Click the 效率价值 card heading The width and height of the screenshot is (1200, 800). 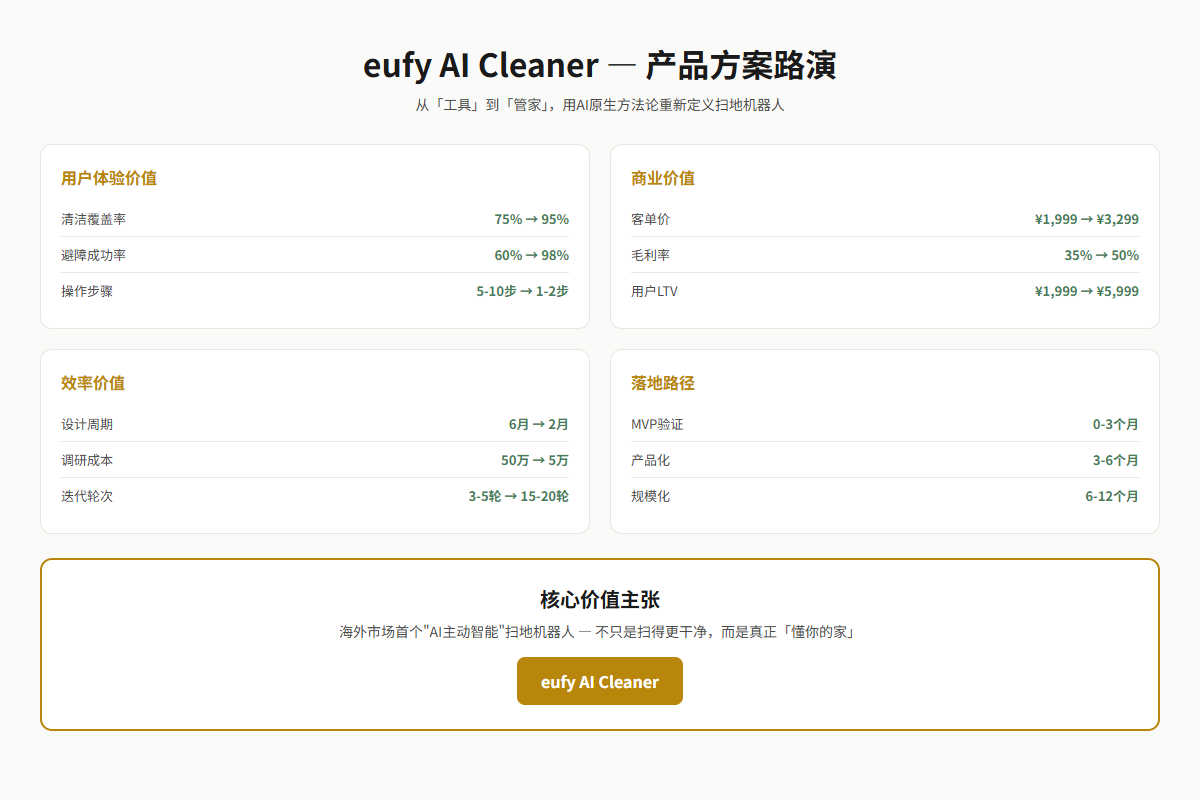point(93,383)
